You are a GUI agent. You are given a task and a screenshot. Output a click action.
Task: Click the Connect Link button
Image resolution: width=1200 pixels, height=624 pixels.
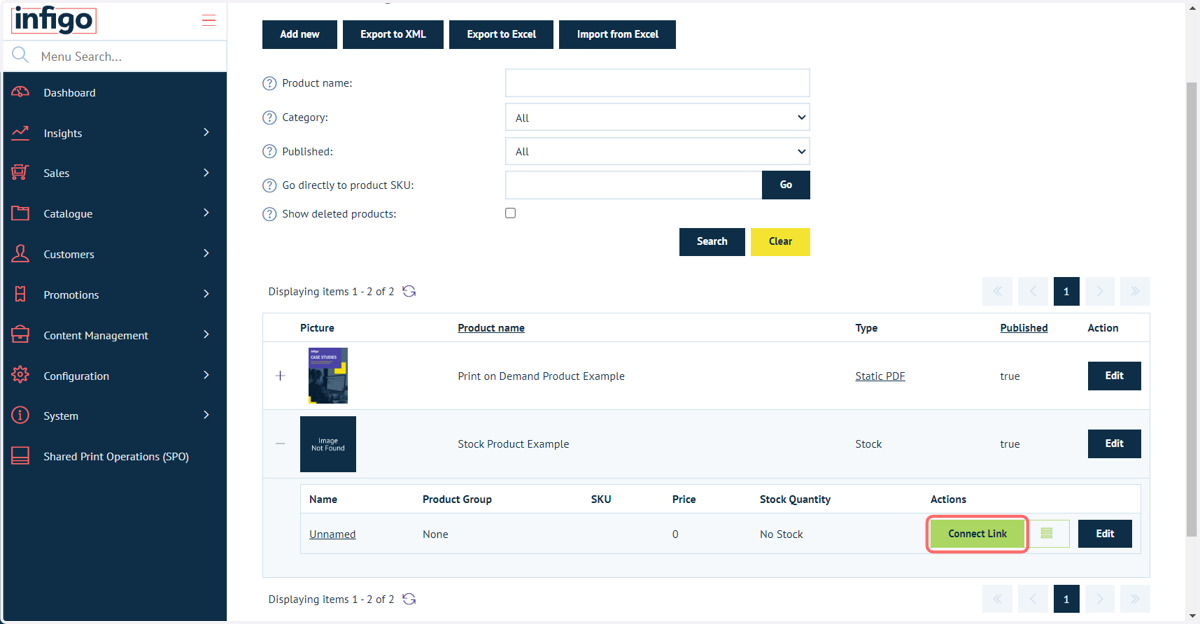pyautogui.click(x=978, y=534)
